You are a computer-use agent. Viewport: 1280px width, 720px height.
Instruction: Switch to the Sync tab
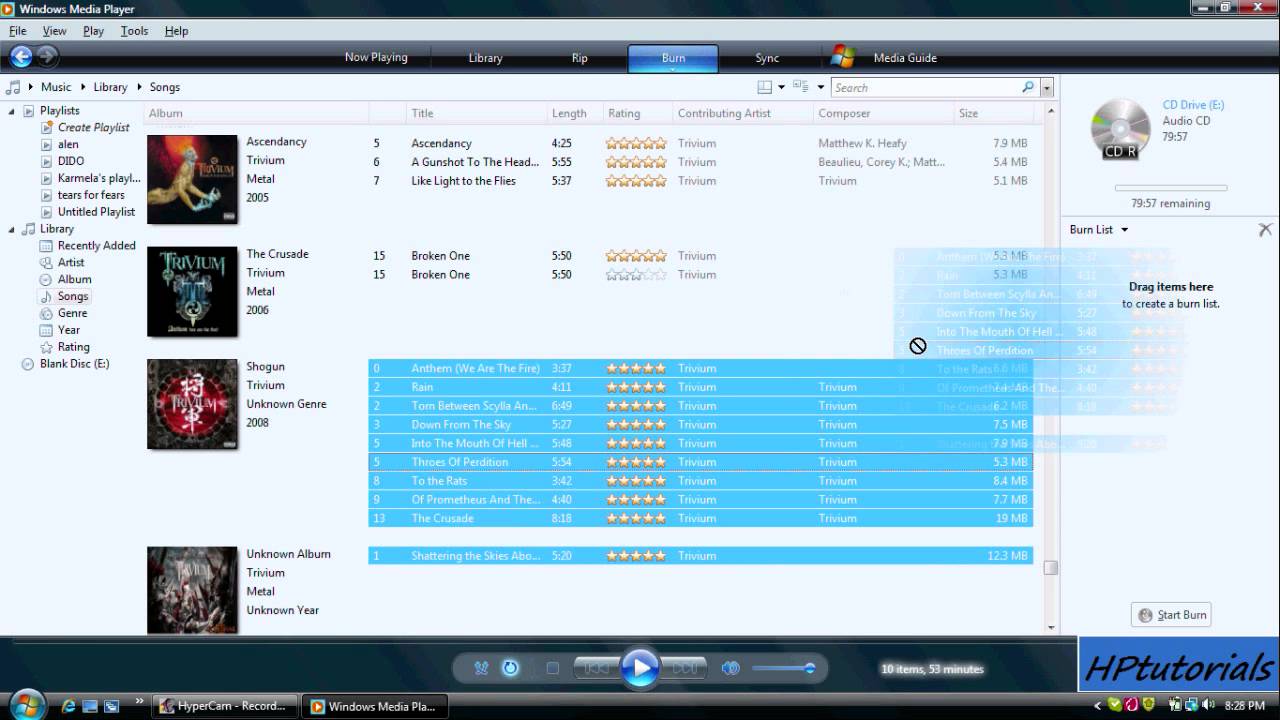767,58
